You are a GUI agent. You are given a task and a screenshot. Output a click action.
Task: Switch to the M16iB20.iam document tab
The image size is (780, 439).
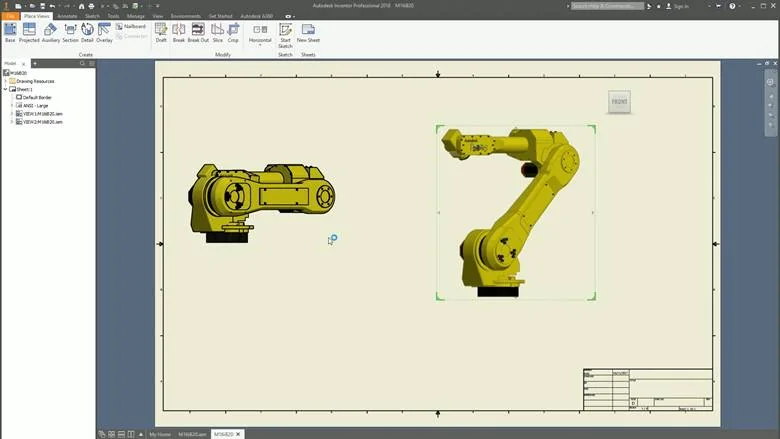[192, 434]
